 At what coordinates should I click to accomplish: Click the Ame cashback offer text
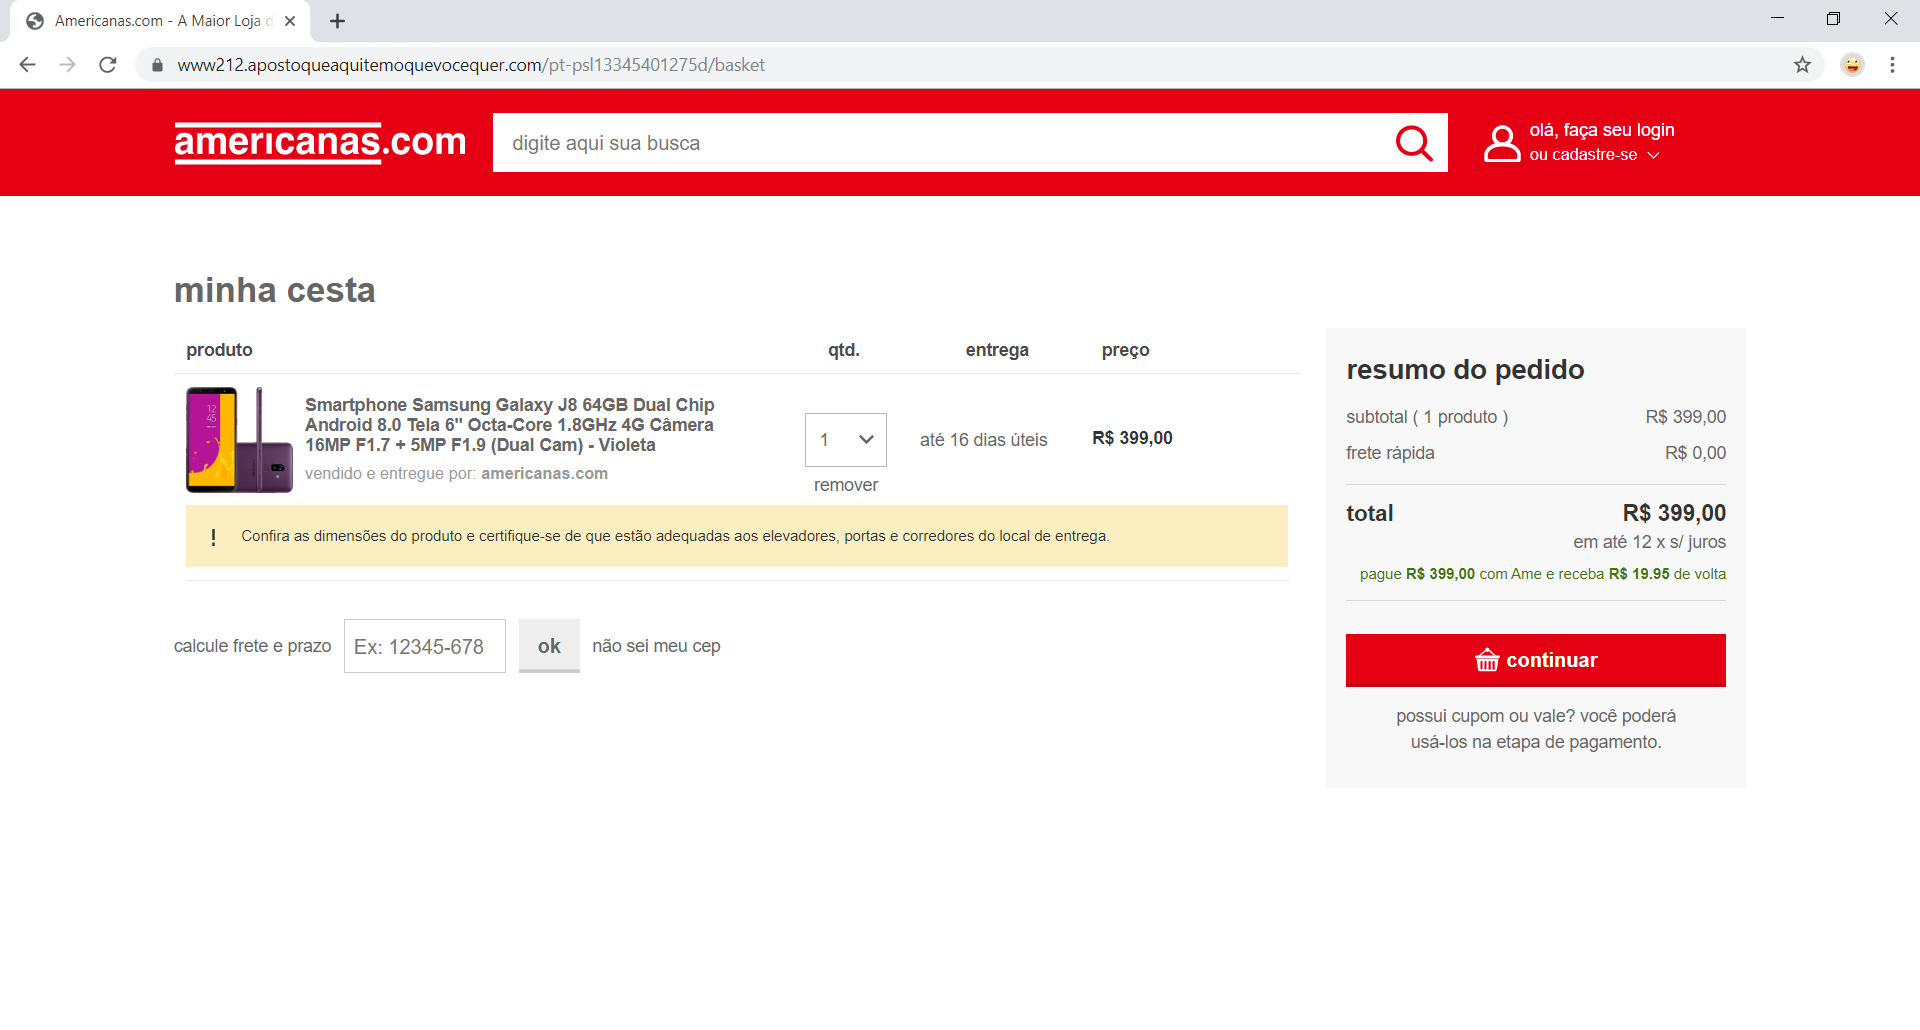click(1543, 574)
